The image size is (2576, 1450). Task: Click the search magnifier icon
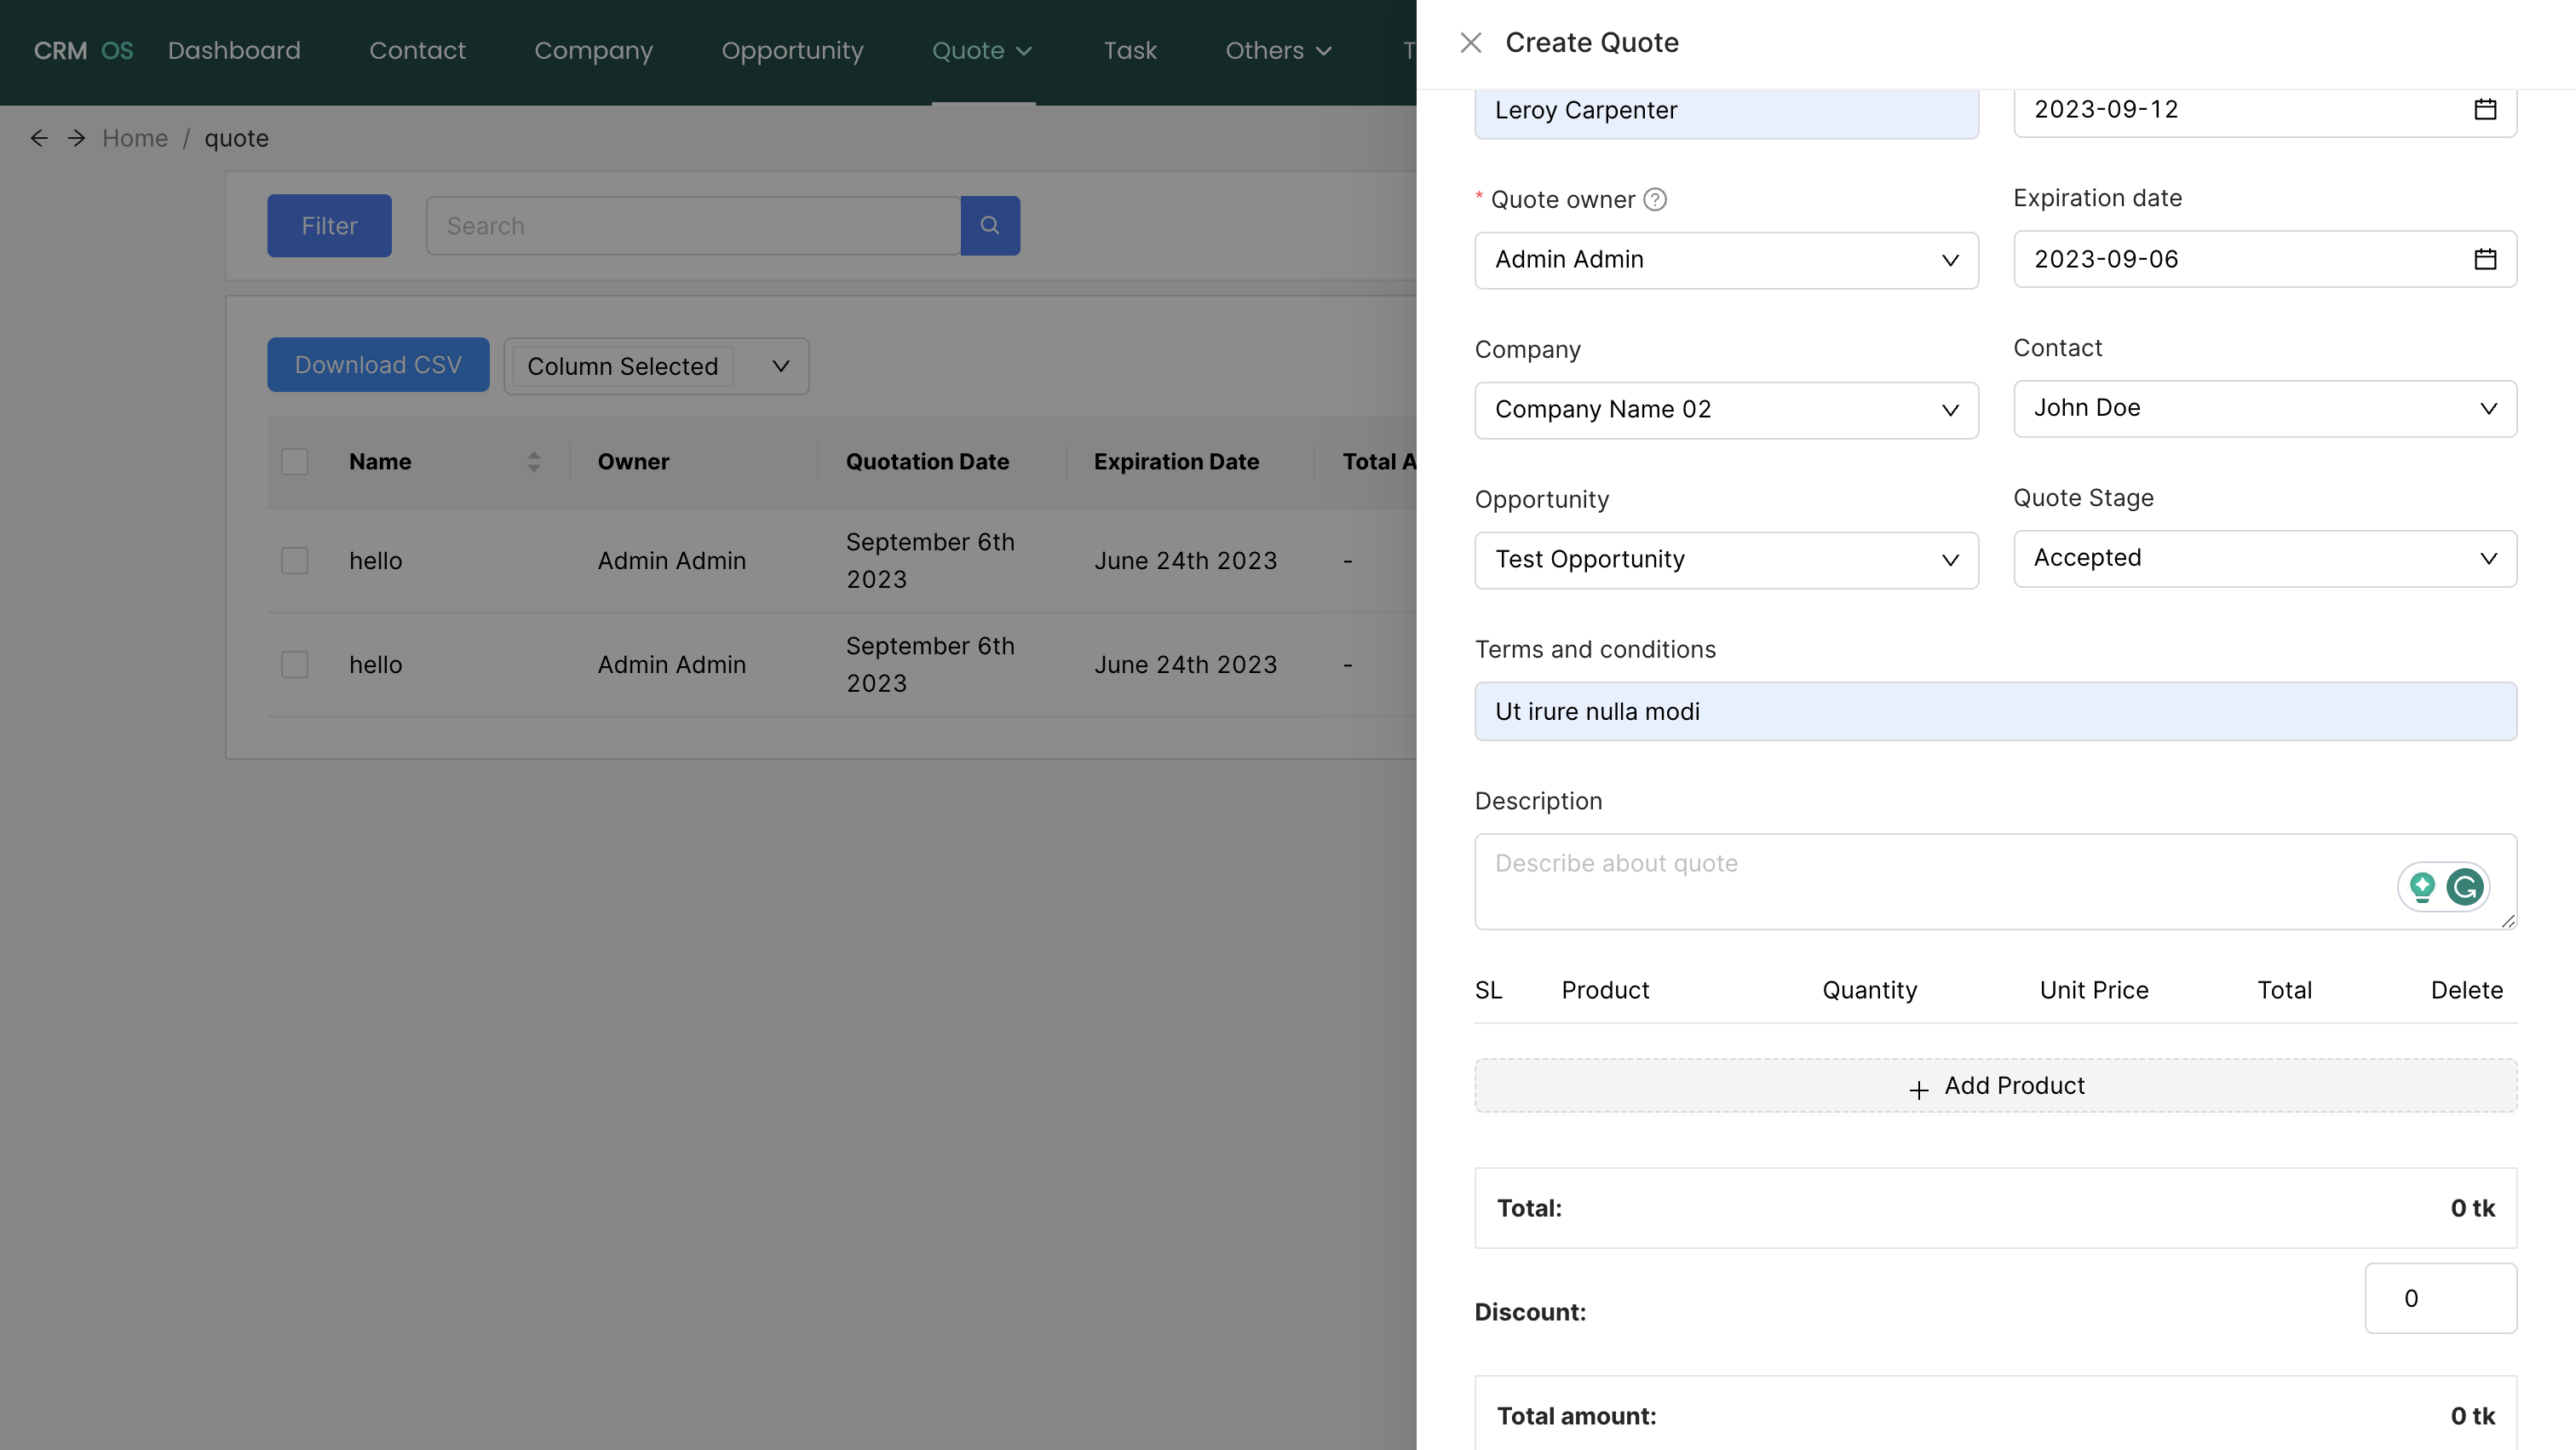(989, 225)
